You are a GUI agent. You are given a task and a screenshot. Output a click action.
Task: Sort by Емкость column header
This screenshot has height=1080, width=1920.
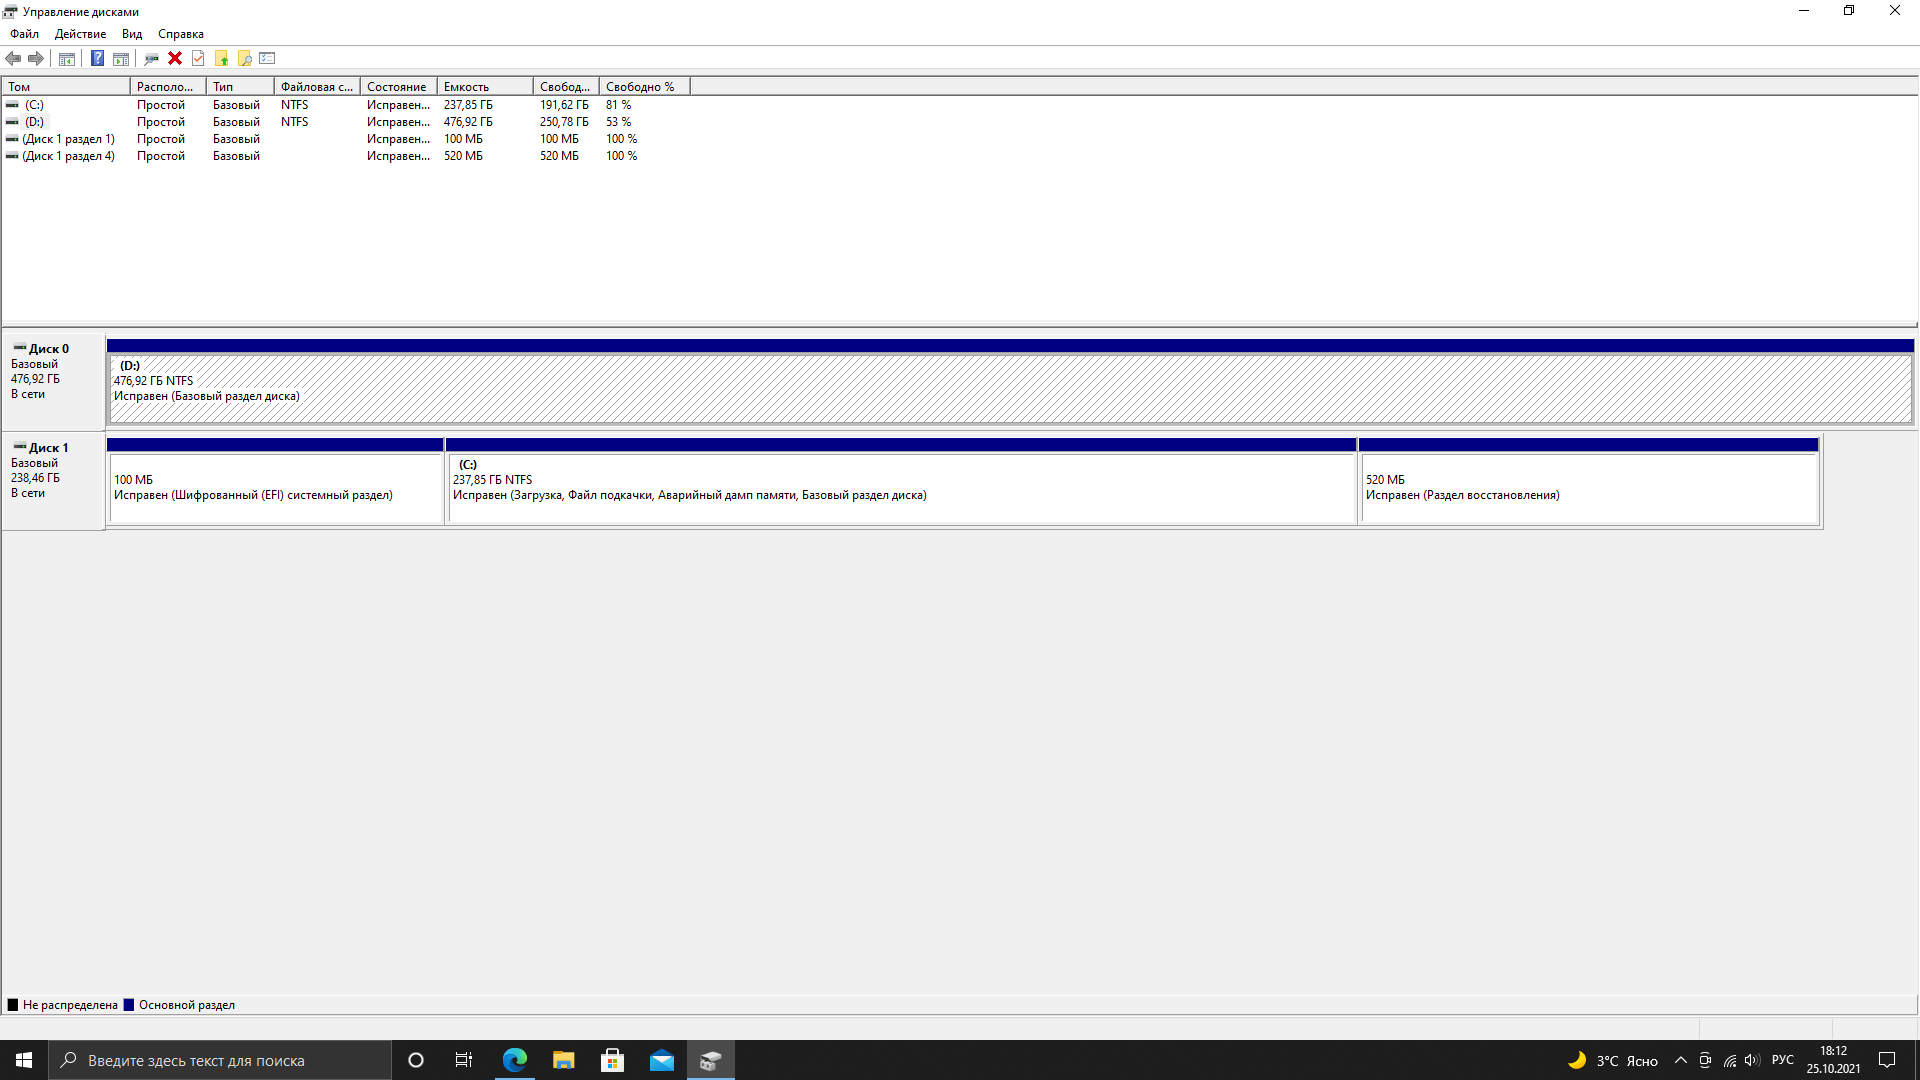pos(484,87)
